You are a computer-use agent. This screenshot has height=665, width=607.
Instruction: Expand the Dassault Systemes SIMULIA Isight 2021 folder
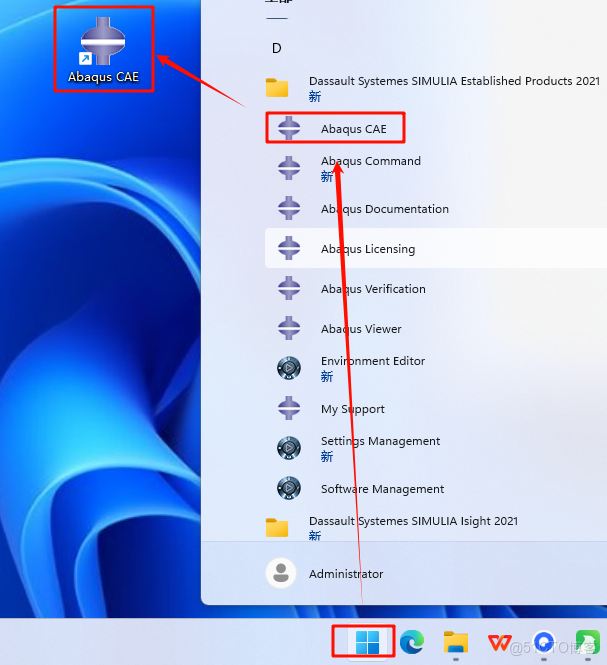point(392,528)
